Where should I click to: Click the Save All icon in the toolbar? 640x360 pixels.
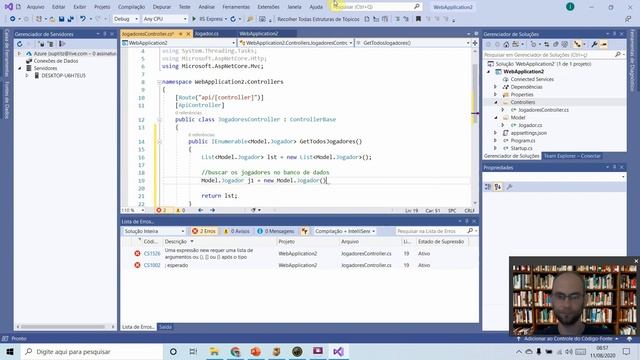coord(70,19)
